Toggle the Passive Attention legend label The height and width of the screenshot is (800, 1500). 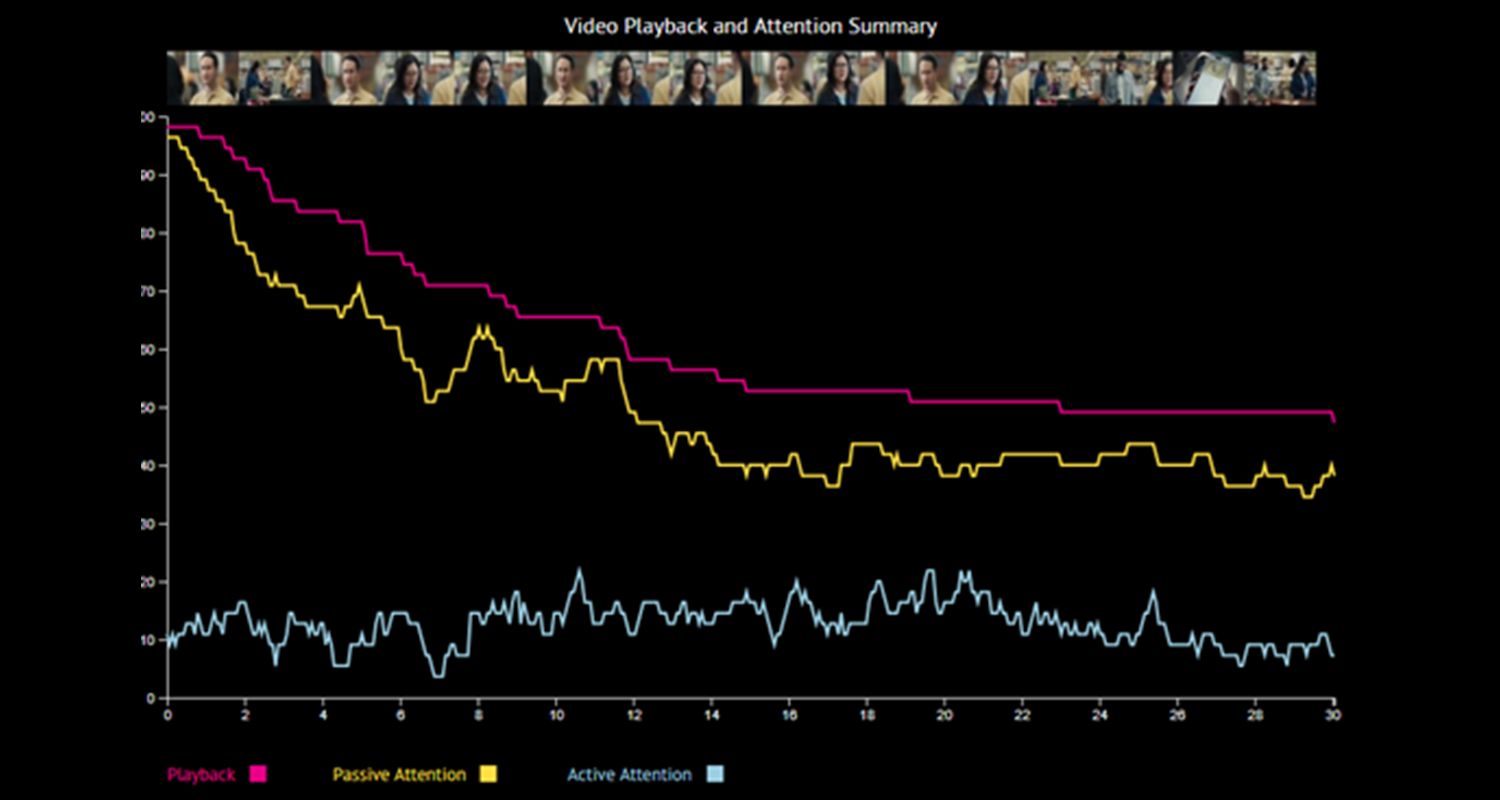point(399,774)
